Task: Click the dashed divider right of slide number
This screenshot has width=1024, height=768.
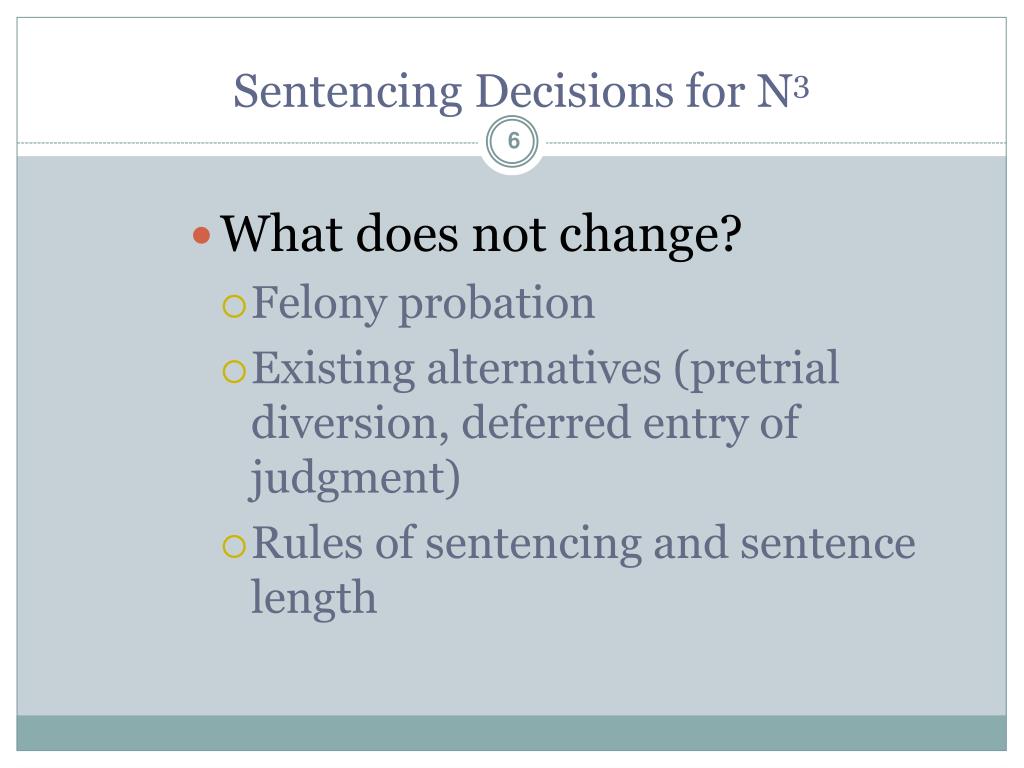Action: click(776, 142)
